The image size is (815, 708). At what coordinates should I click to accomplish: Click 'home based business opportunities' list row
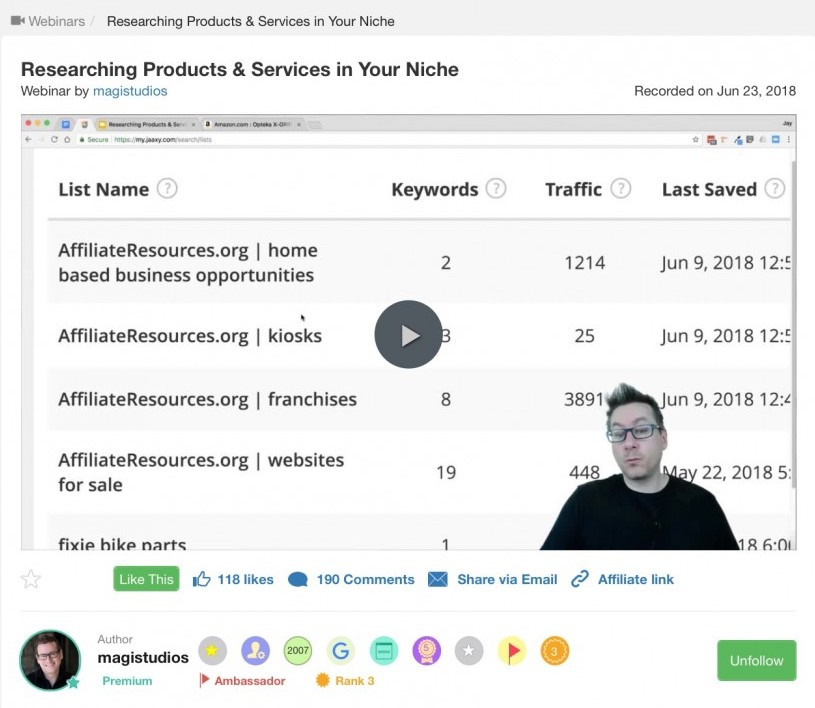click(418, 263)
